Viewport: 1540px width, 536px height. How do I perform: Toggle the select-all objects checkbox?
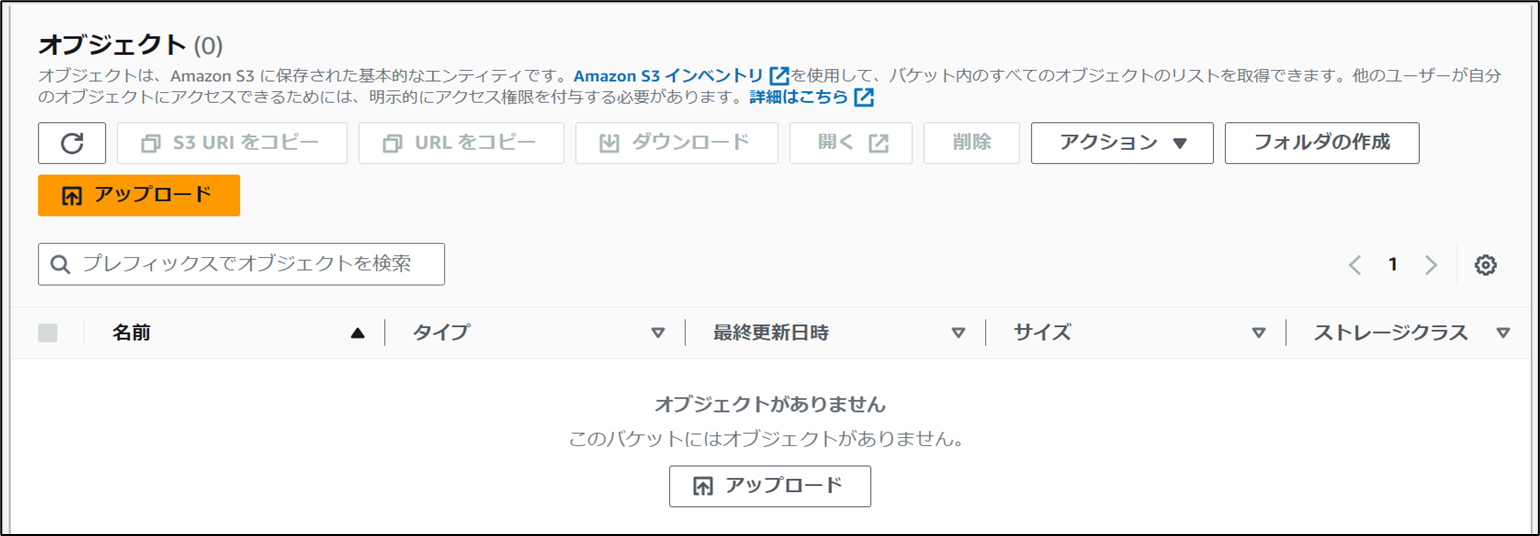click(48, 333)
